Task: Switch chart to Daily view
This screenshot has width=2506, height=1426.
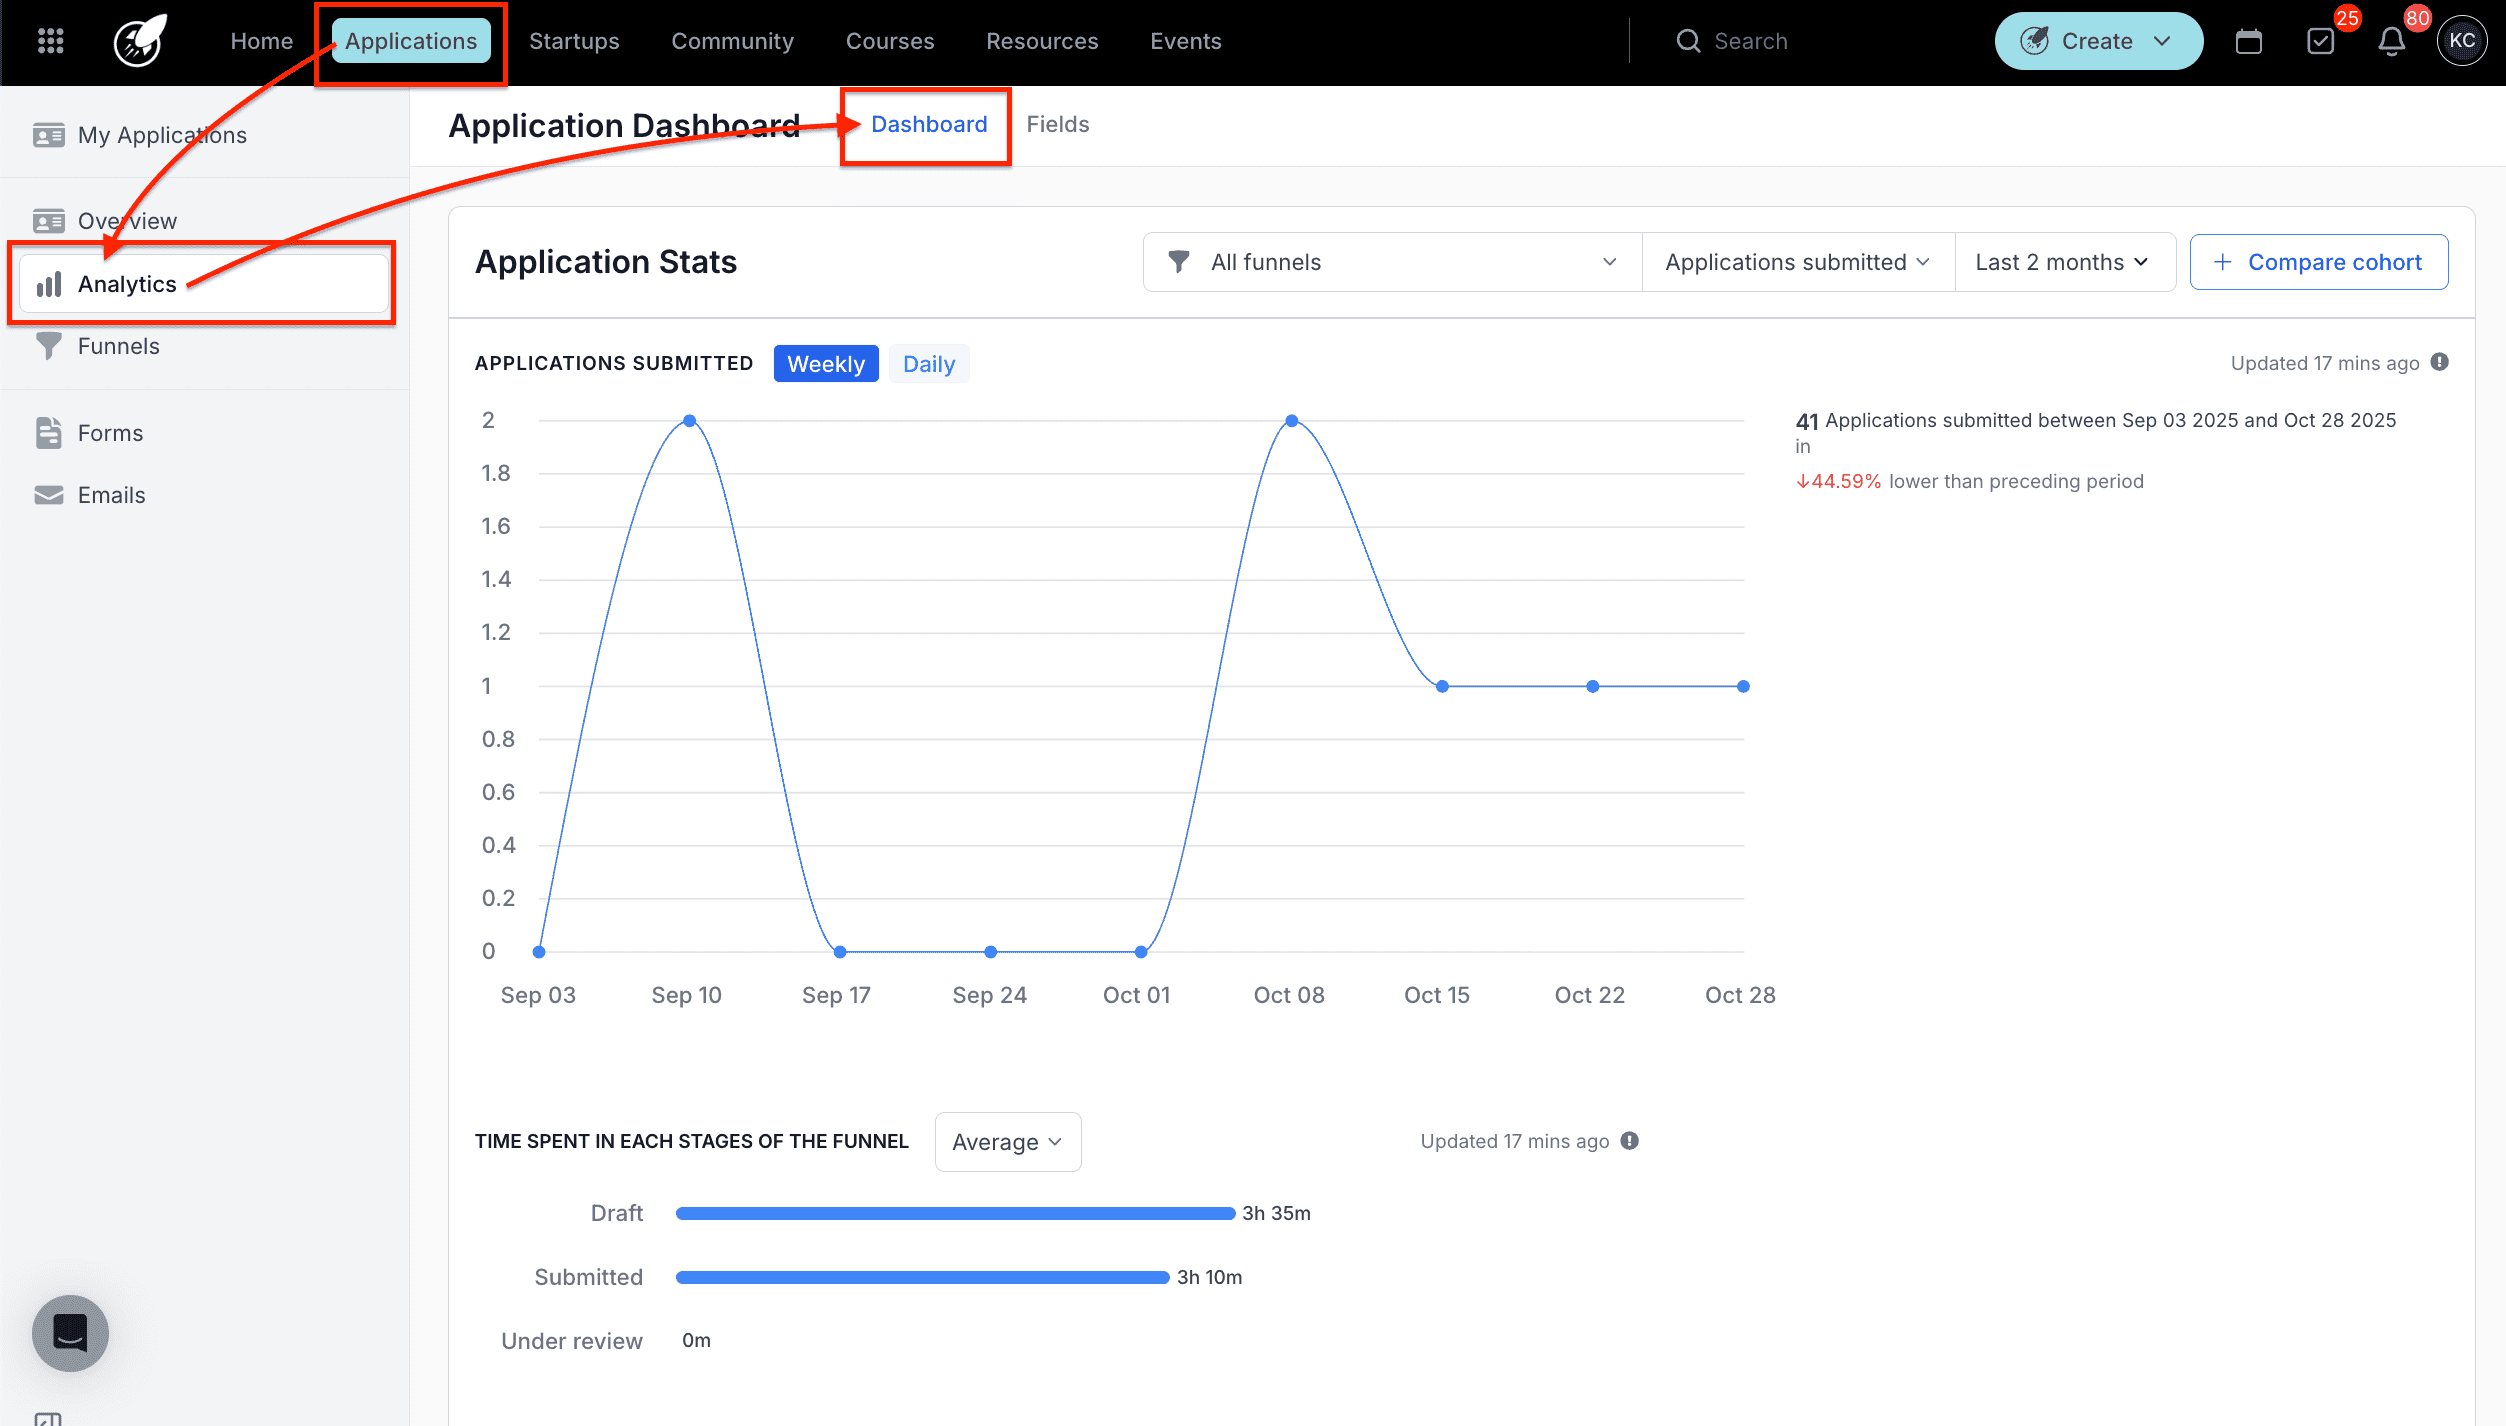Action: 928,363
